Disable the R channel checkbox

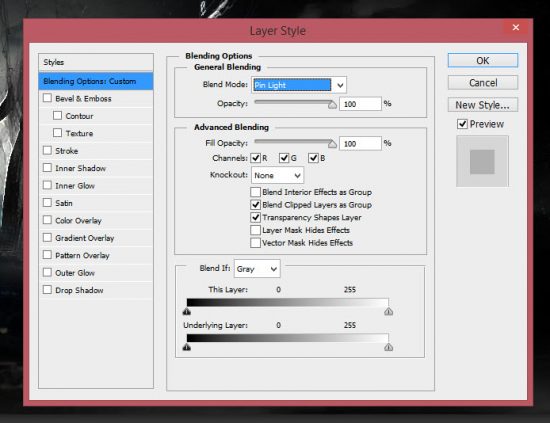click(256, 158)
